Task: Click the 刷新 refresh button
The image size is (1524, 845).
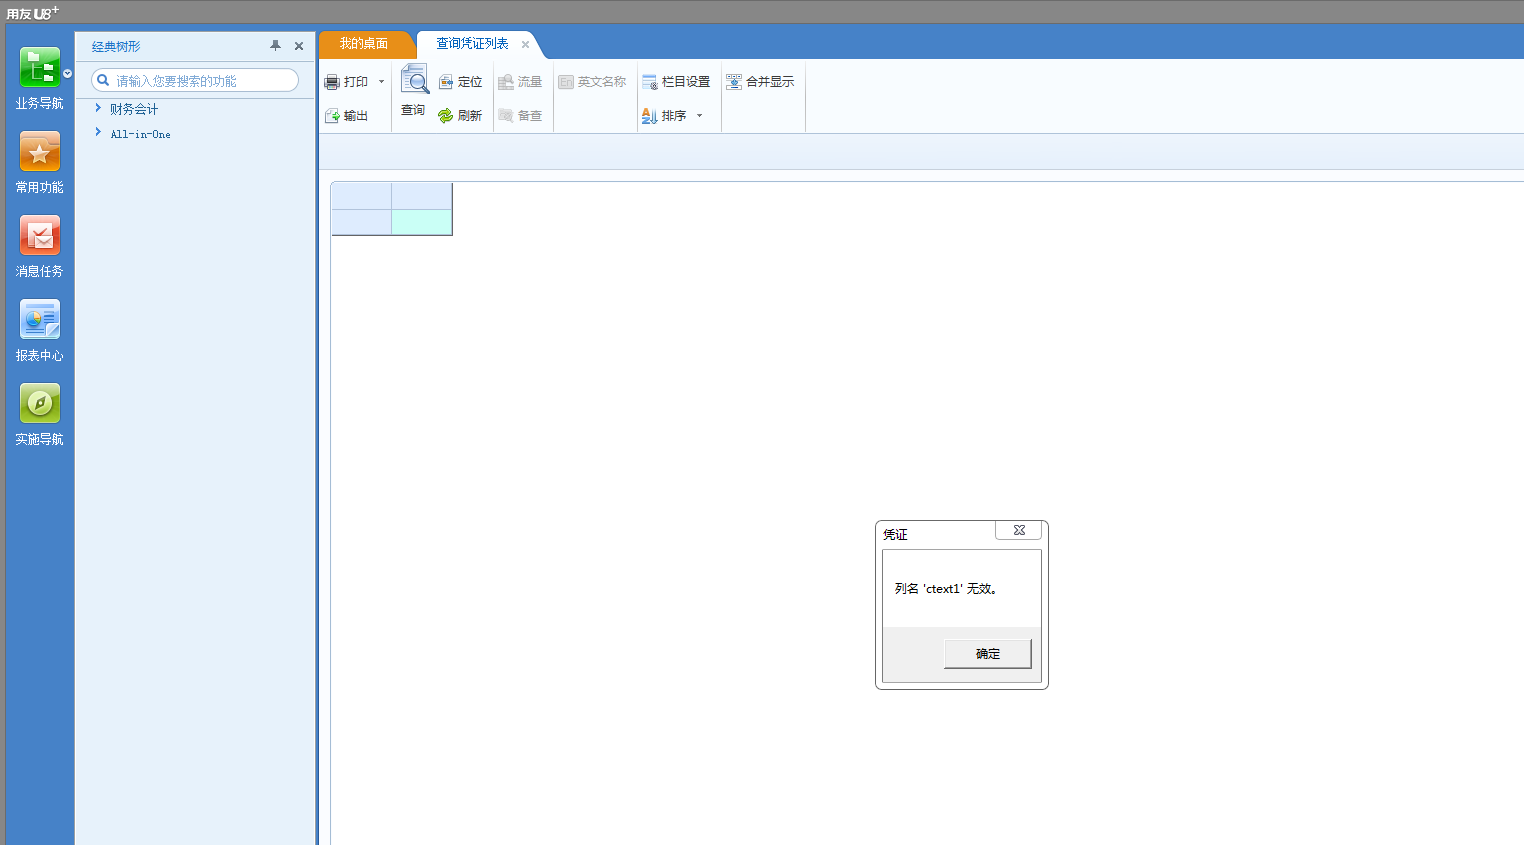Action: [x=460, y=116]
